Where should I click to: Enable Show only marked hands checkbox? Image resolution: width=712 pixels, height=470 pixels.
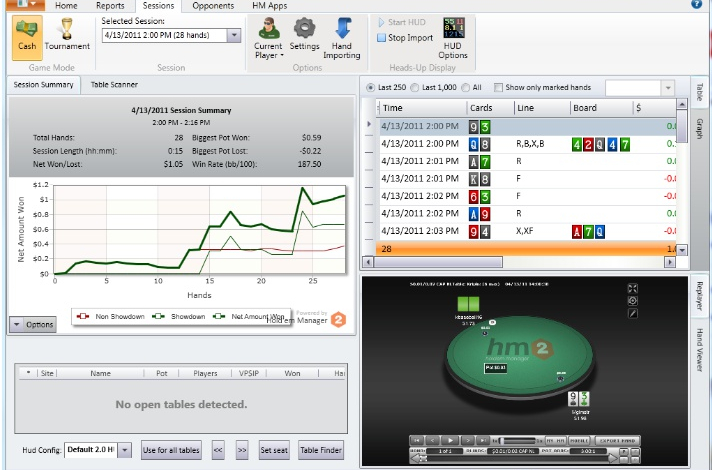(498, 88)
